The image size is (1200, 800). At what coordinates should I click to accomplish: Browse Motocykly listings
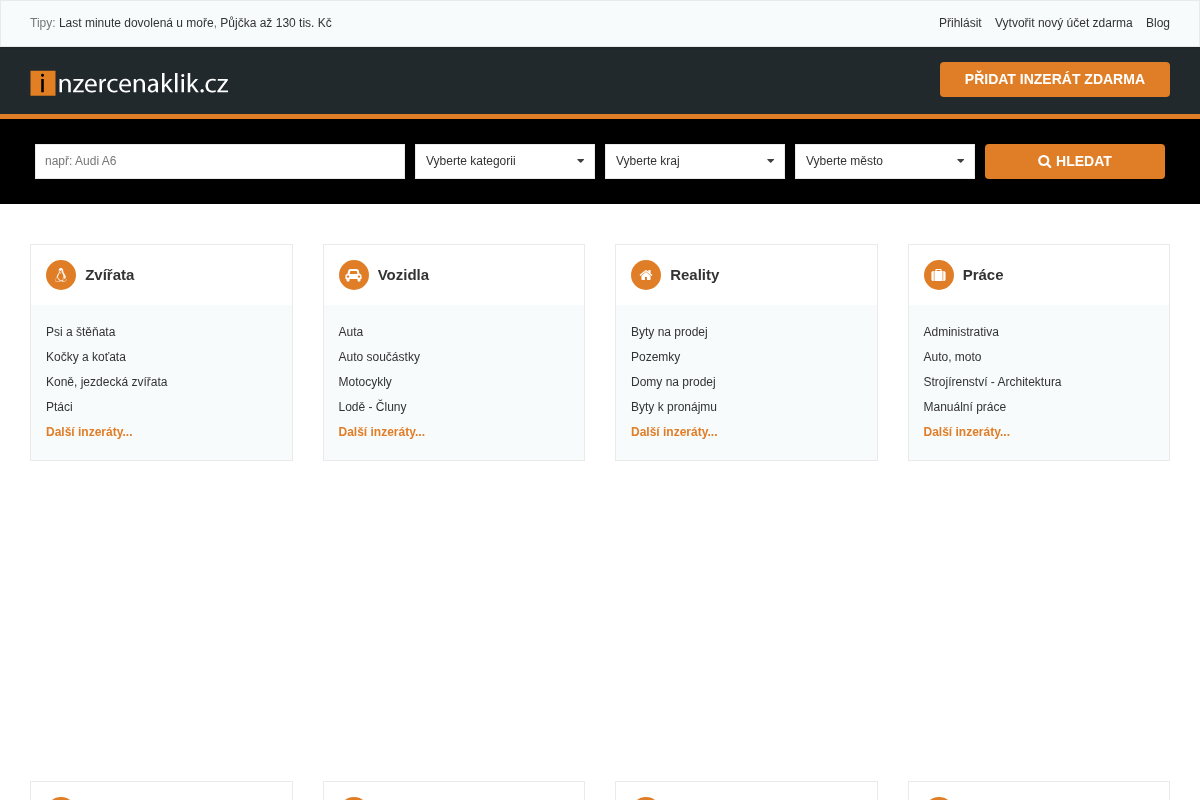coord(365,382)
